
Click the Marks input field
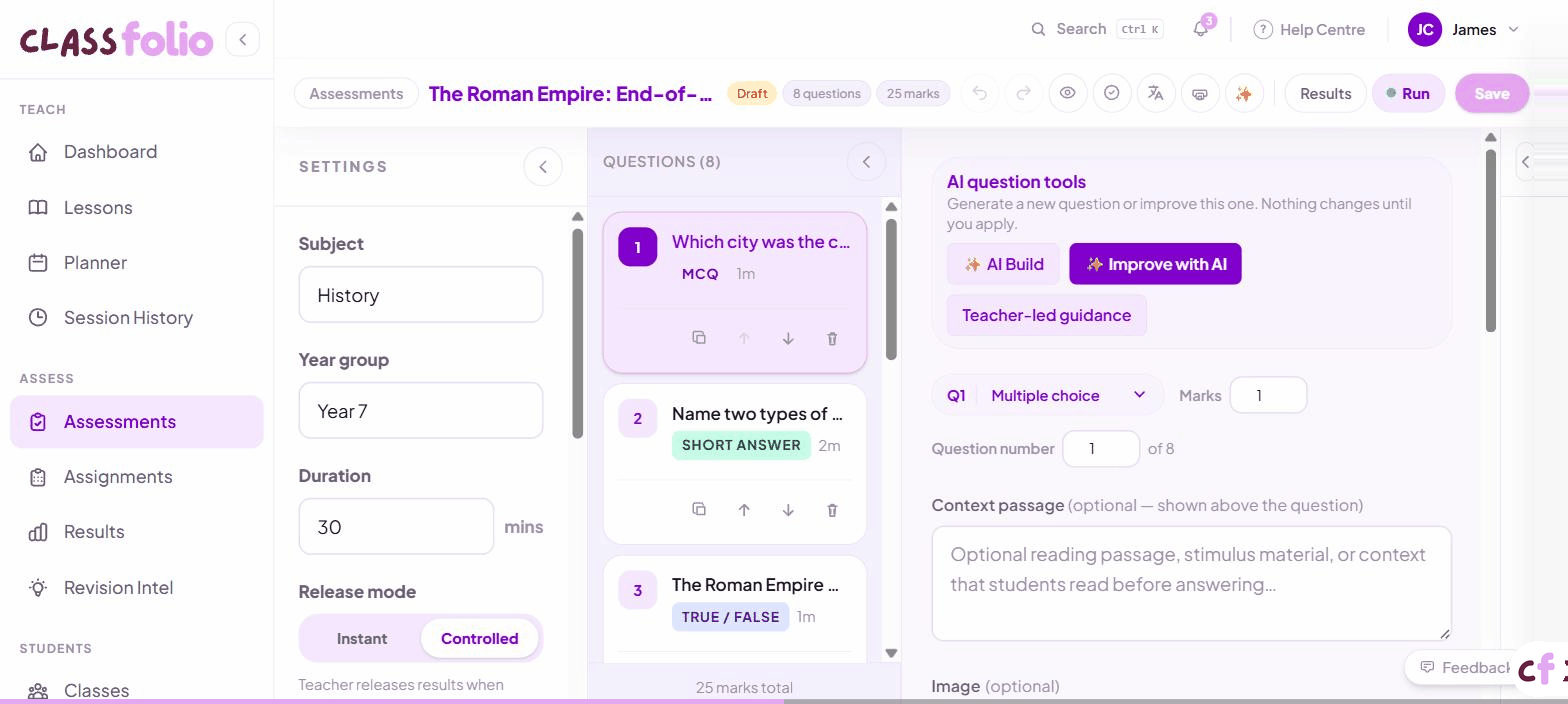pyautogui.click(x=1268, y=395)
